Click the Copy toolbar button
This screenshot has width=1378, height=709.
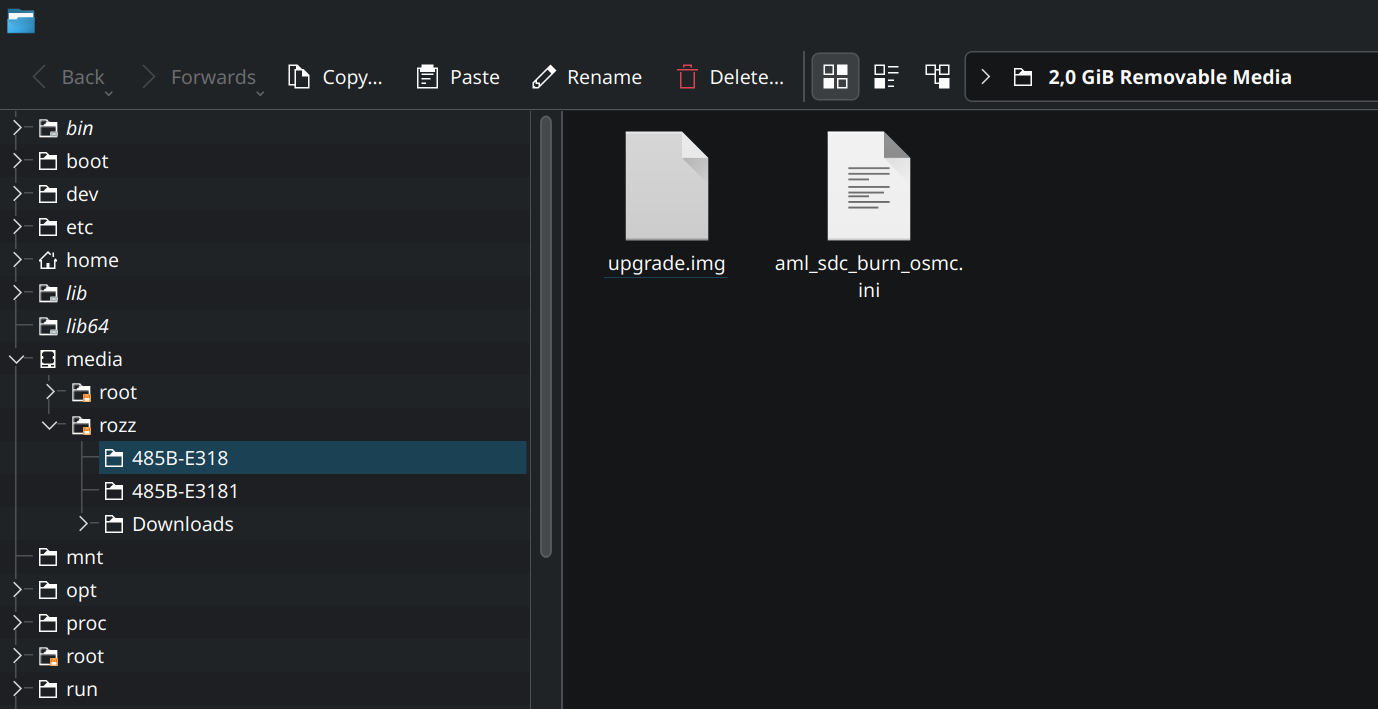[335, 77]
